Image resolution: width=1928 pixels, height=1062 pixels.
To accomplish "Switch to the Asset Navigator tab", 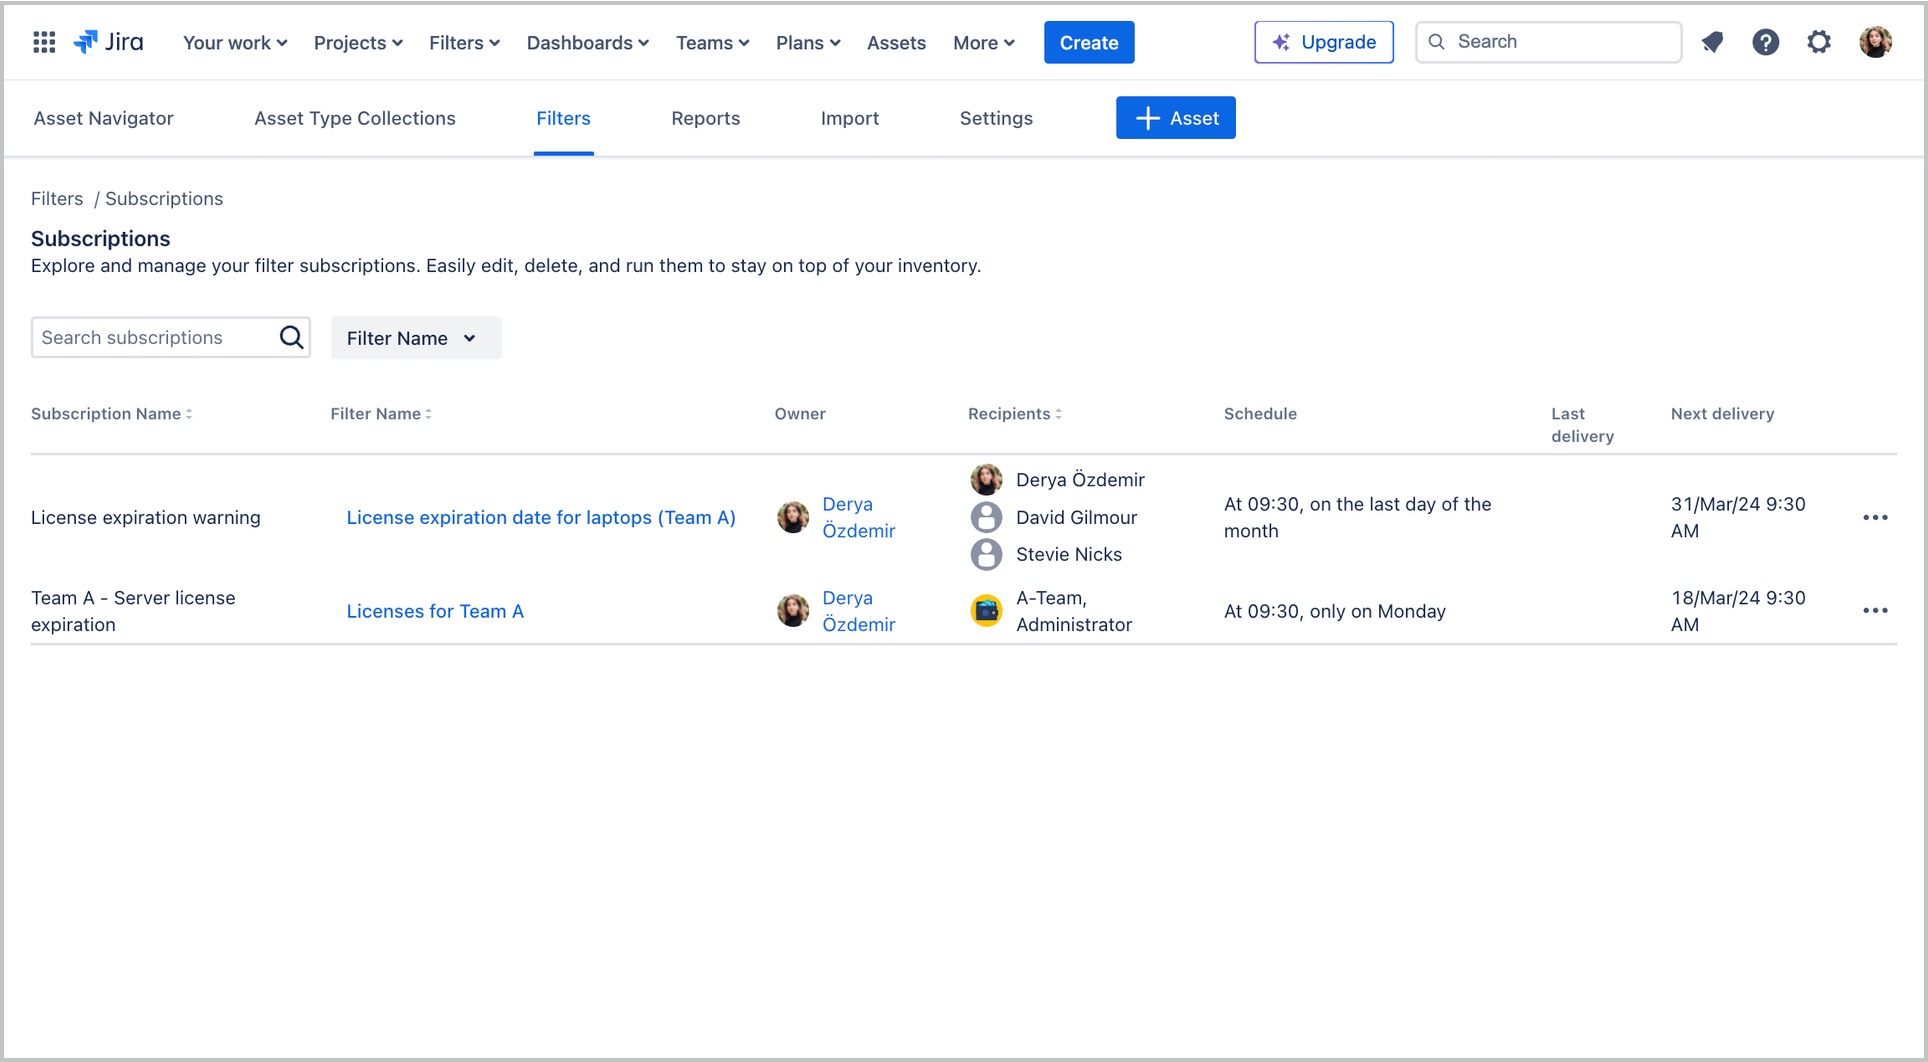I will coord(104,118).
